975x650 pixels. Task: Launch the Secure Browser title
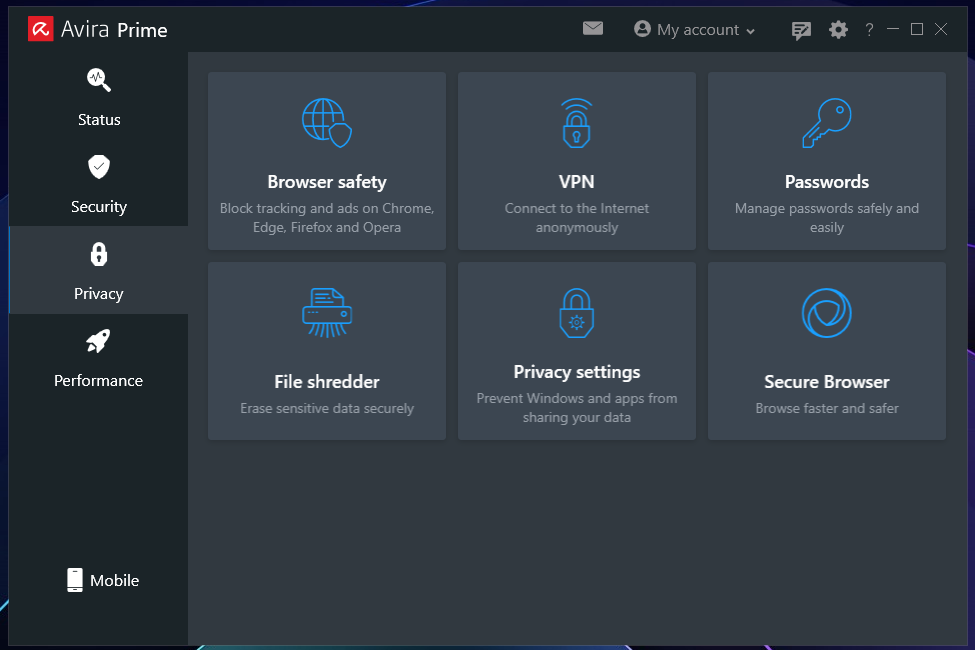(826, 381)
